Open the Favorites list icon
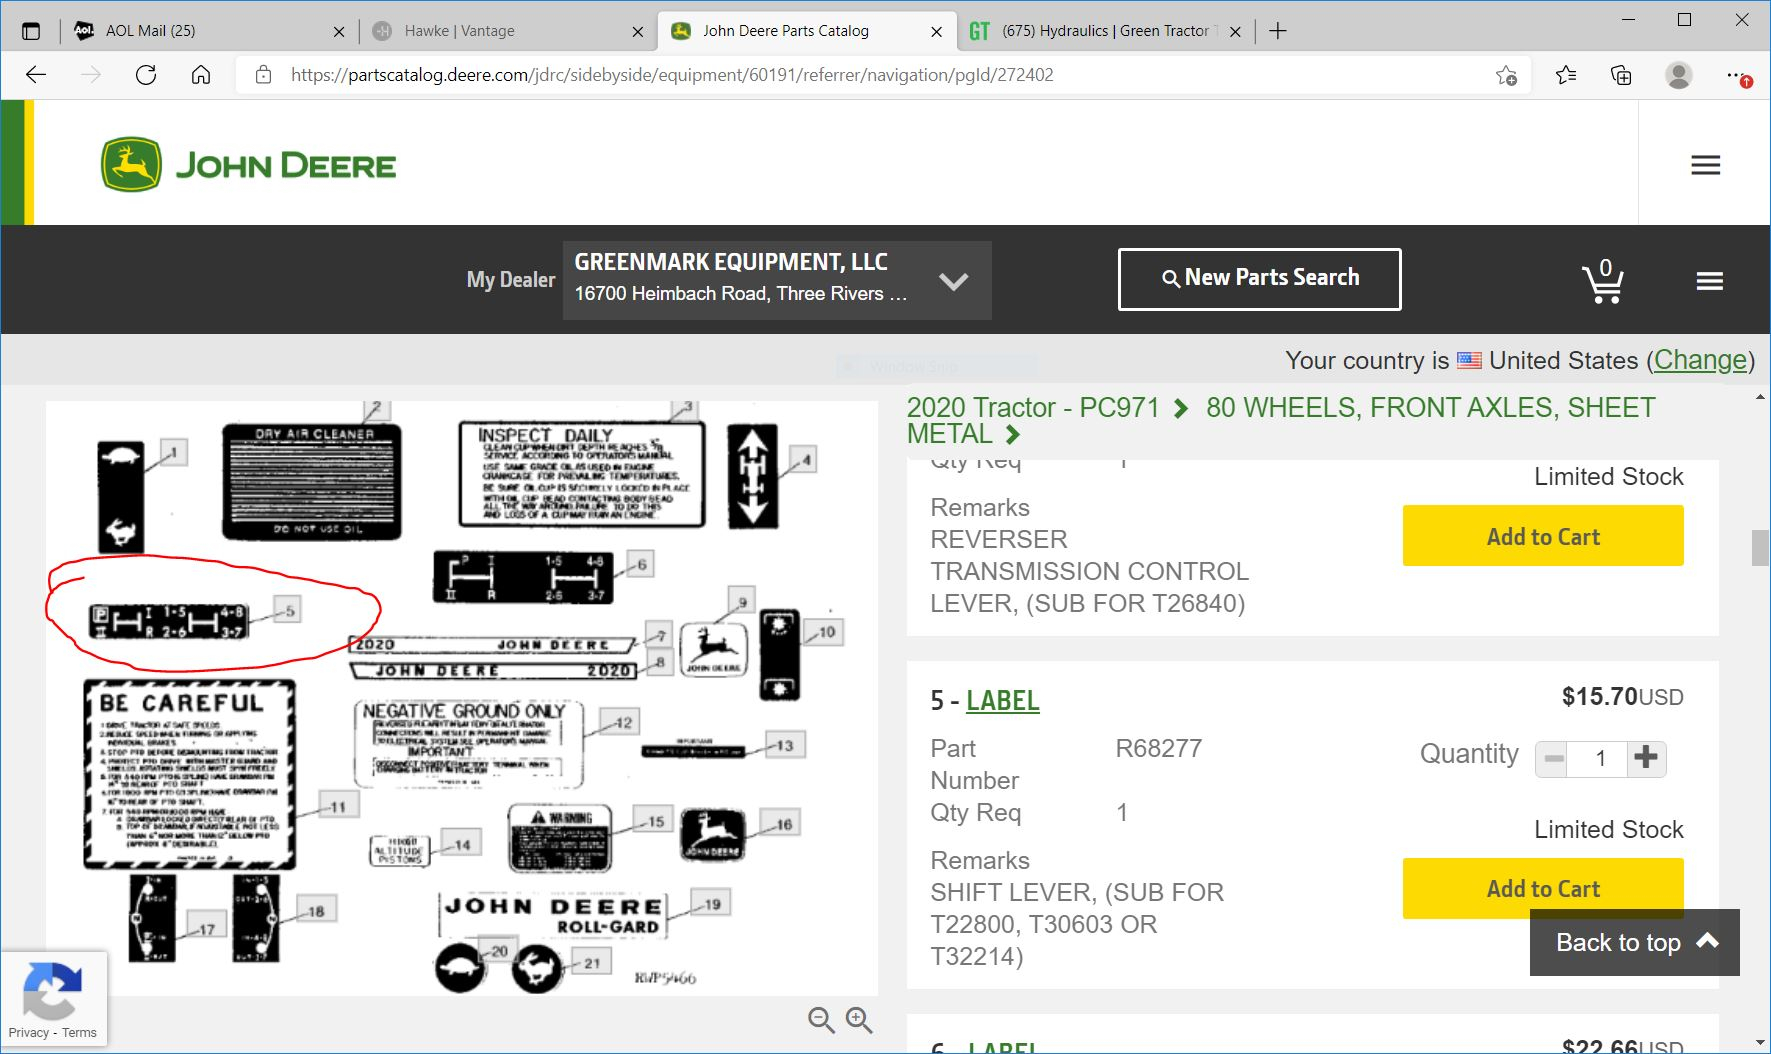 pyautogui.click(x=1566, y=75)
